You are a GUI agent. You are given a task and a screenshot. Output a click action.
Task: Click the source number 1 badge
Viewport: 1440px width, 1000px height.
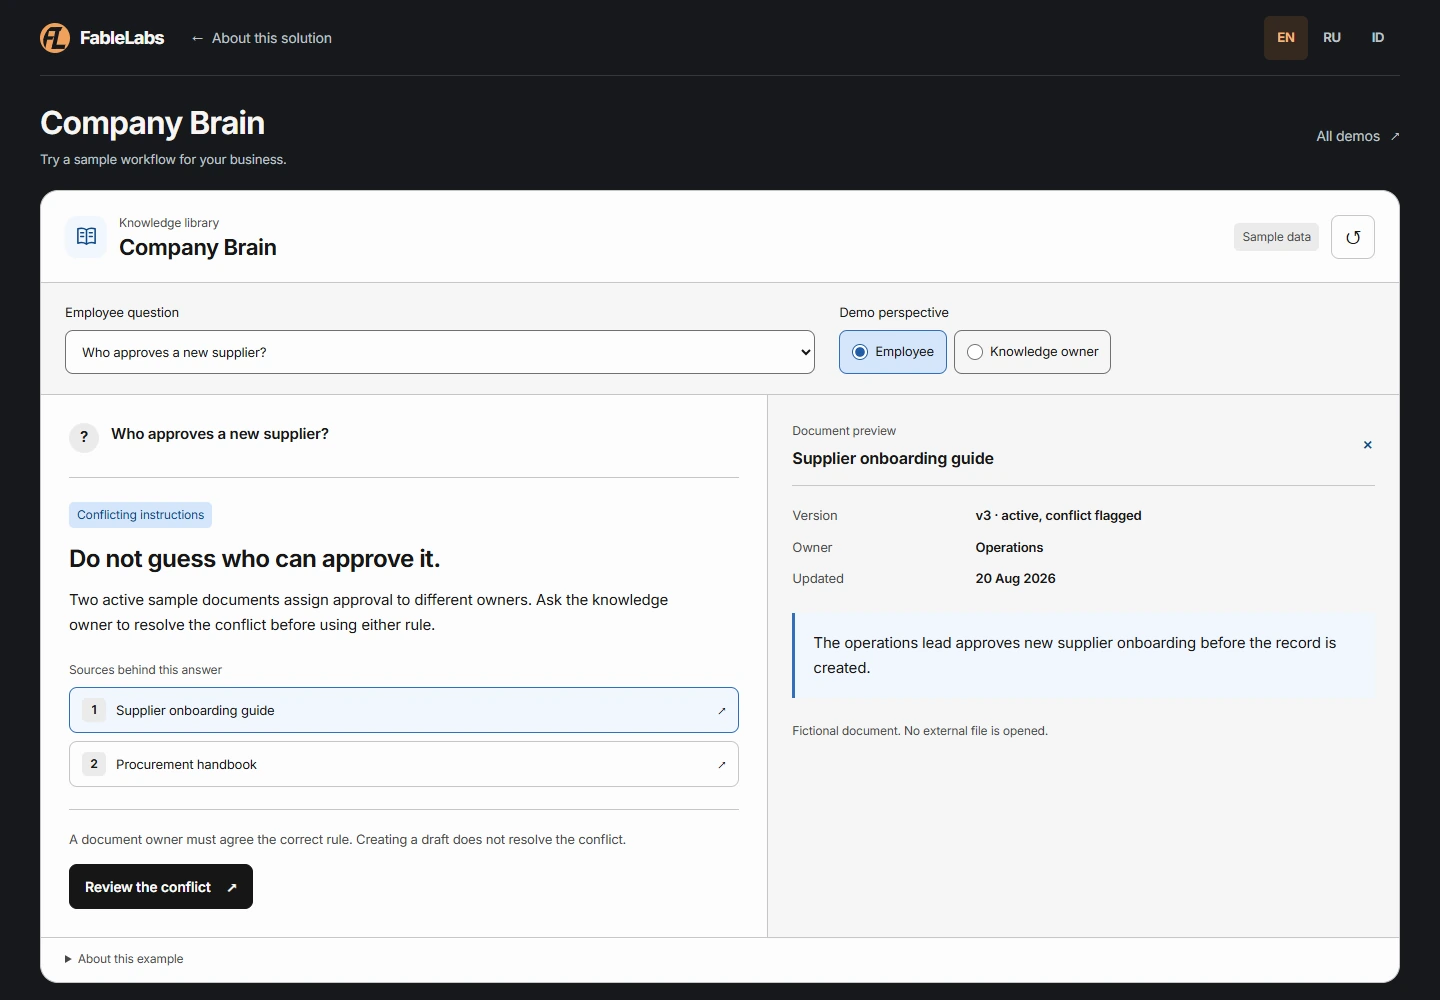[x=94, y=710]
